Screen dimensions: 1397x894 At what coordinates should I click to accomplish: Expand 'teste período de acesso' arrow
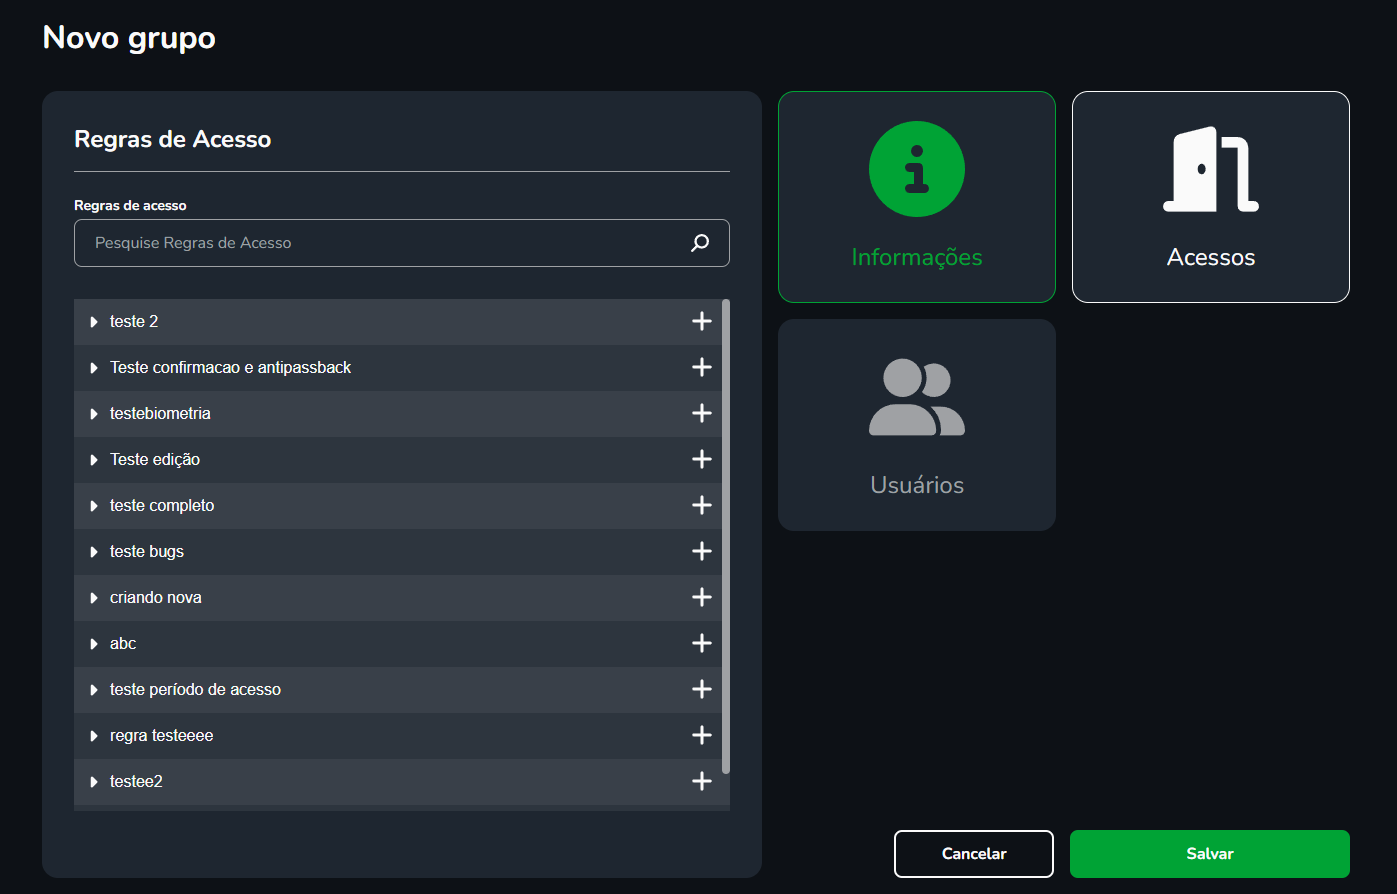(x=94, y=690)
